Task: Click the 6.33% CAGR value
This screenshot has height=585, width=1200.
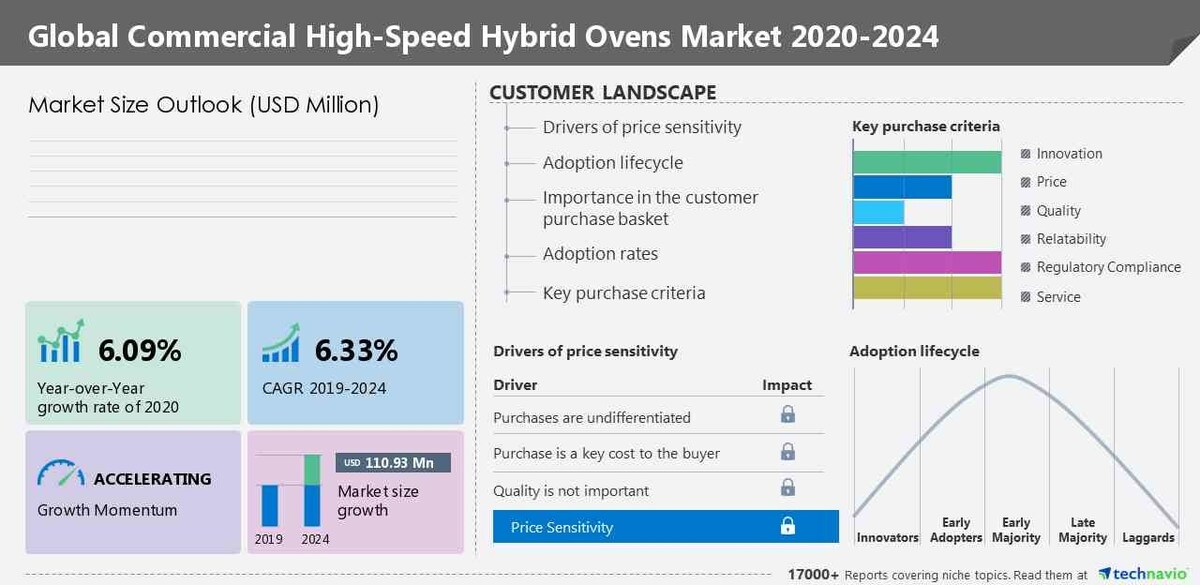Action: click(x=357, y=351)
